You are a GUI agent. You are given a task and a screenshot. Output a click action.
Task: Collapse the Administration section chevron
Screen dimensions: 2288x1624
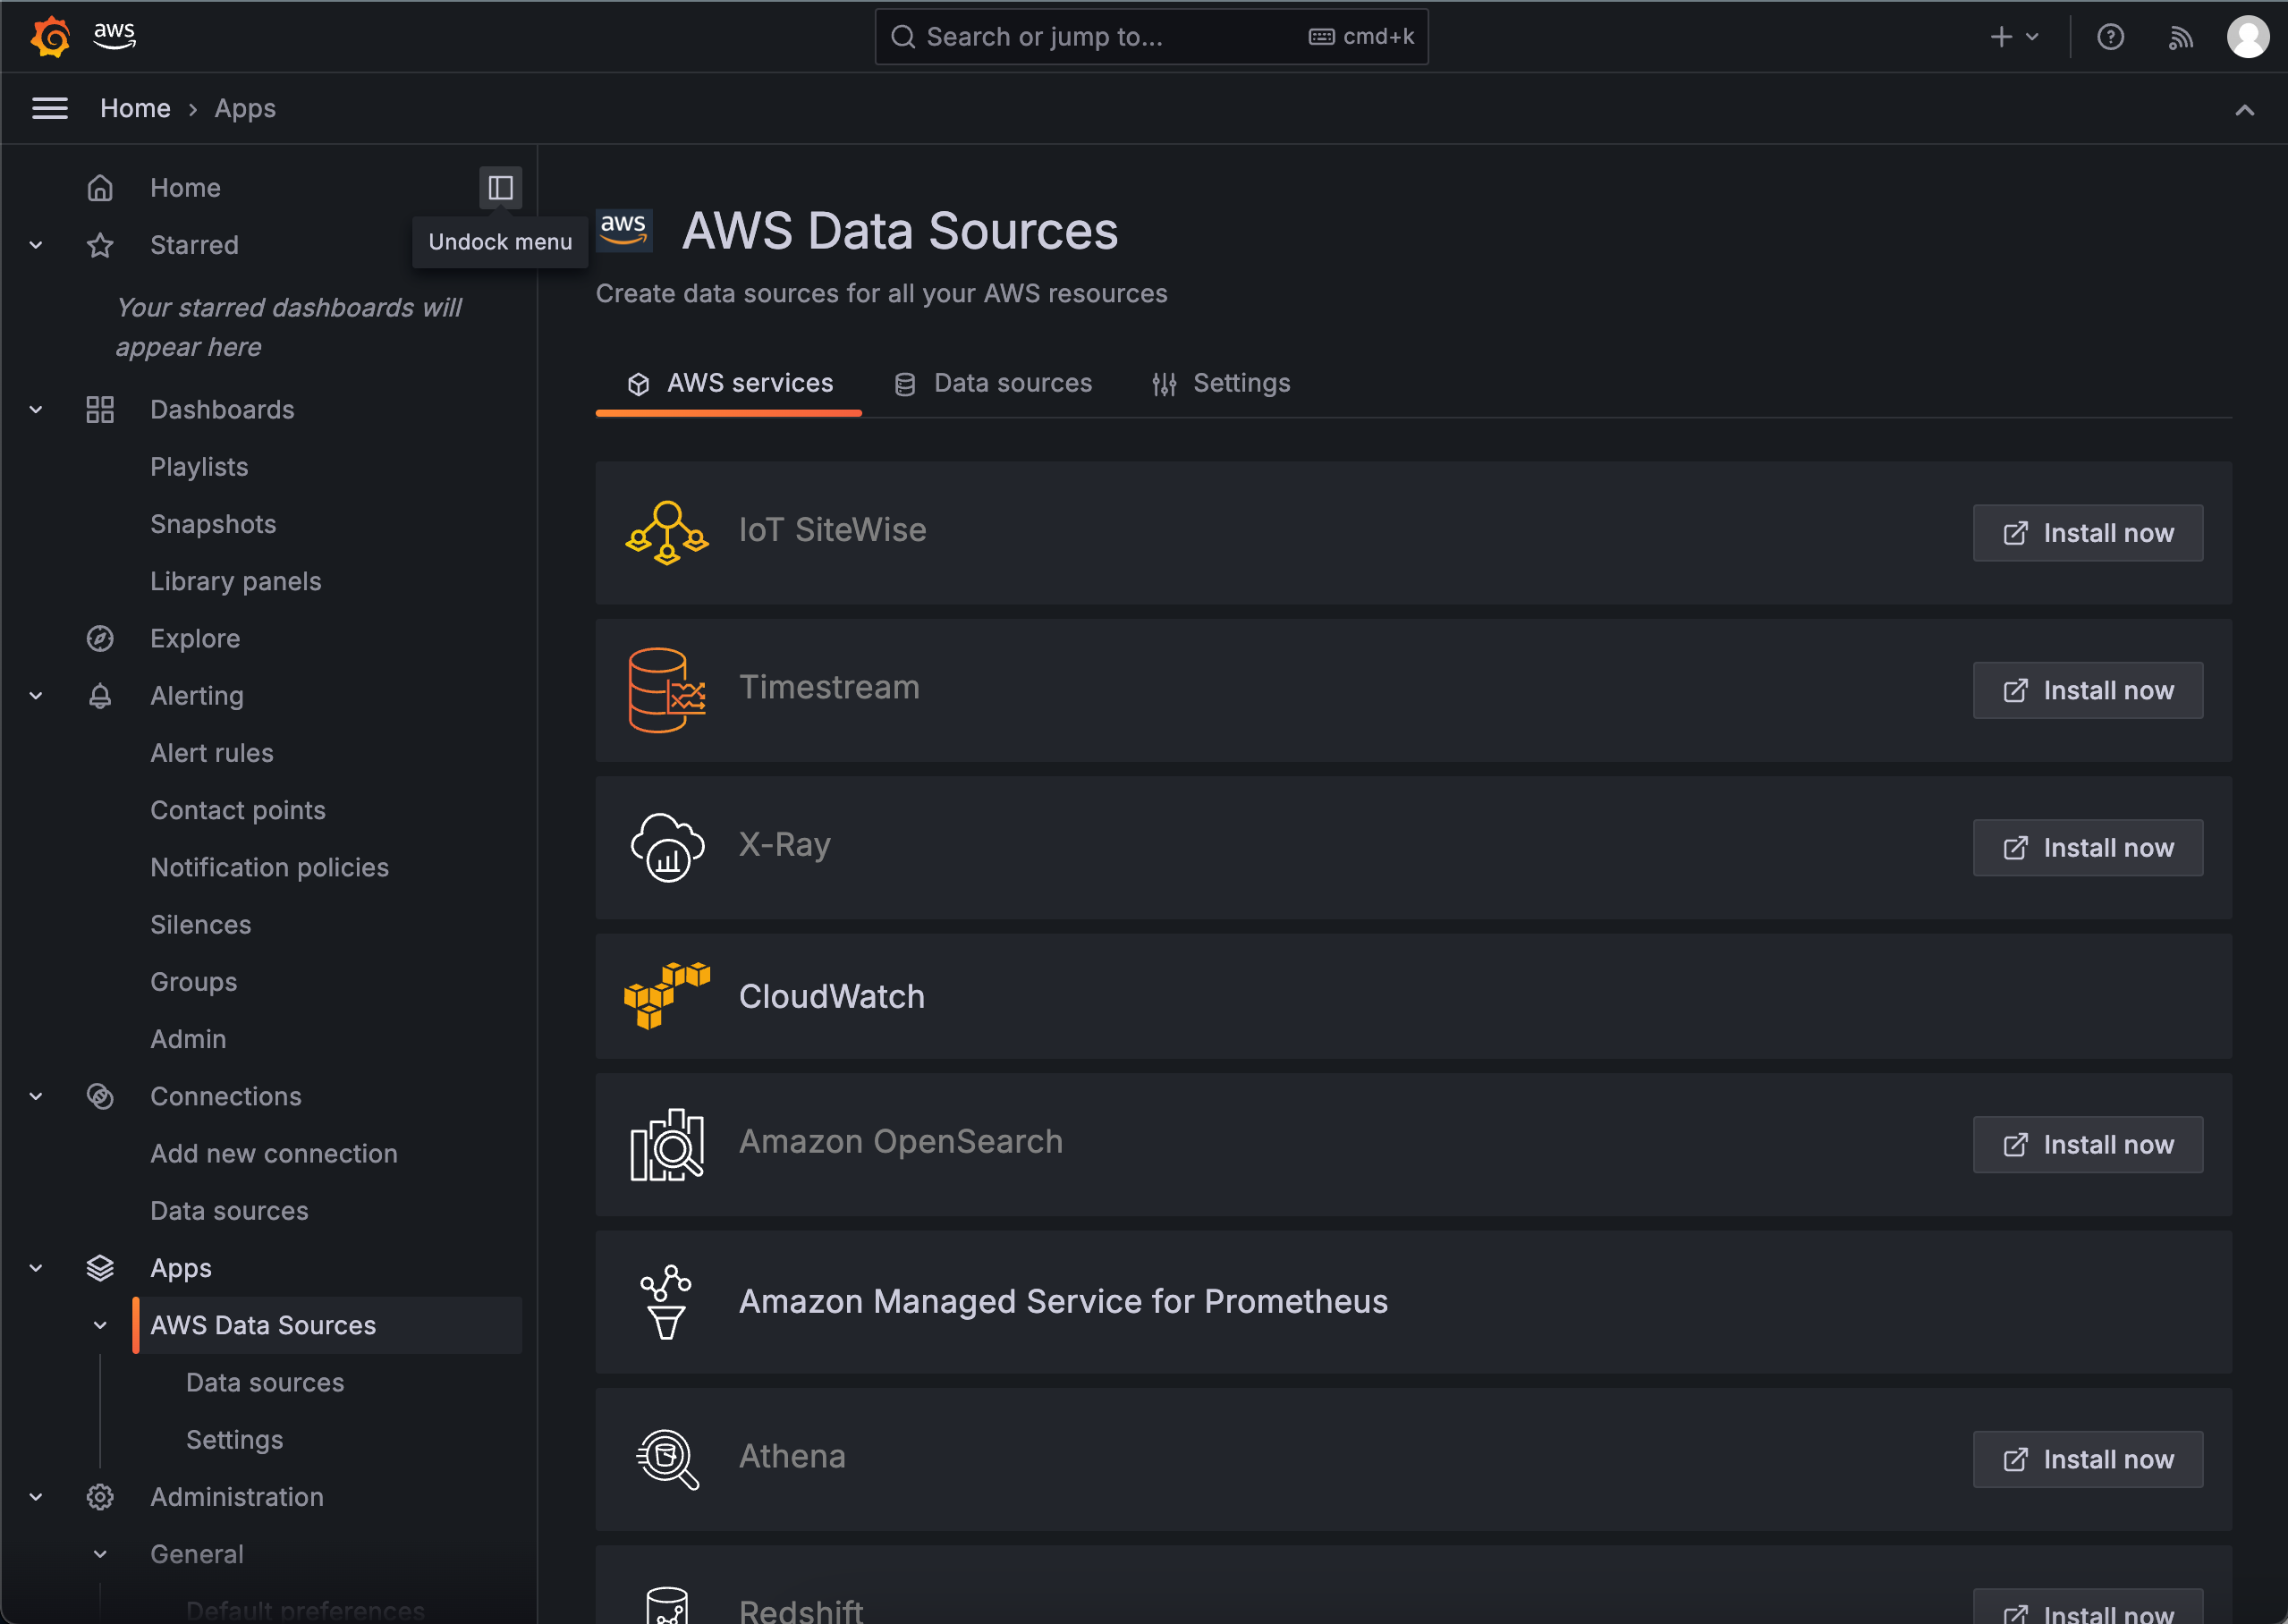(x=36, y=1497)
